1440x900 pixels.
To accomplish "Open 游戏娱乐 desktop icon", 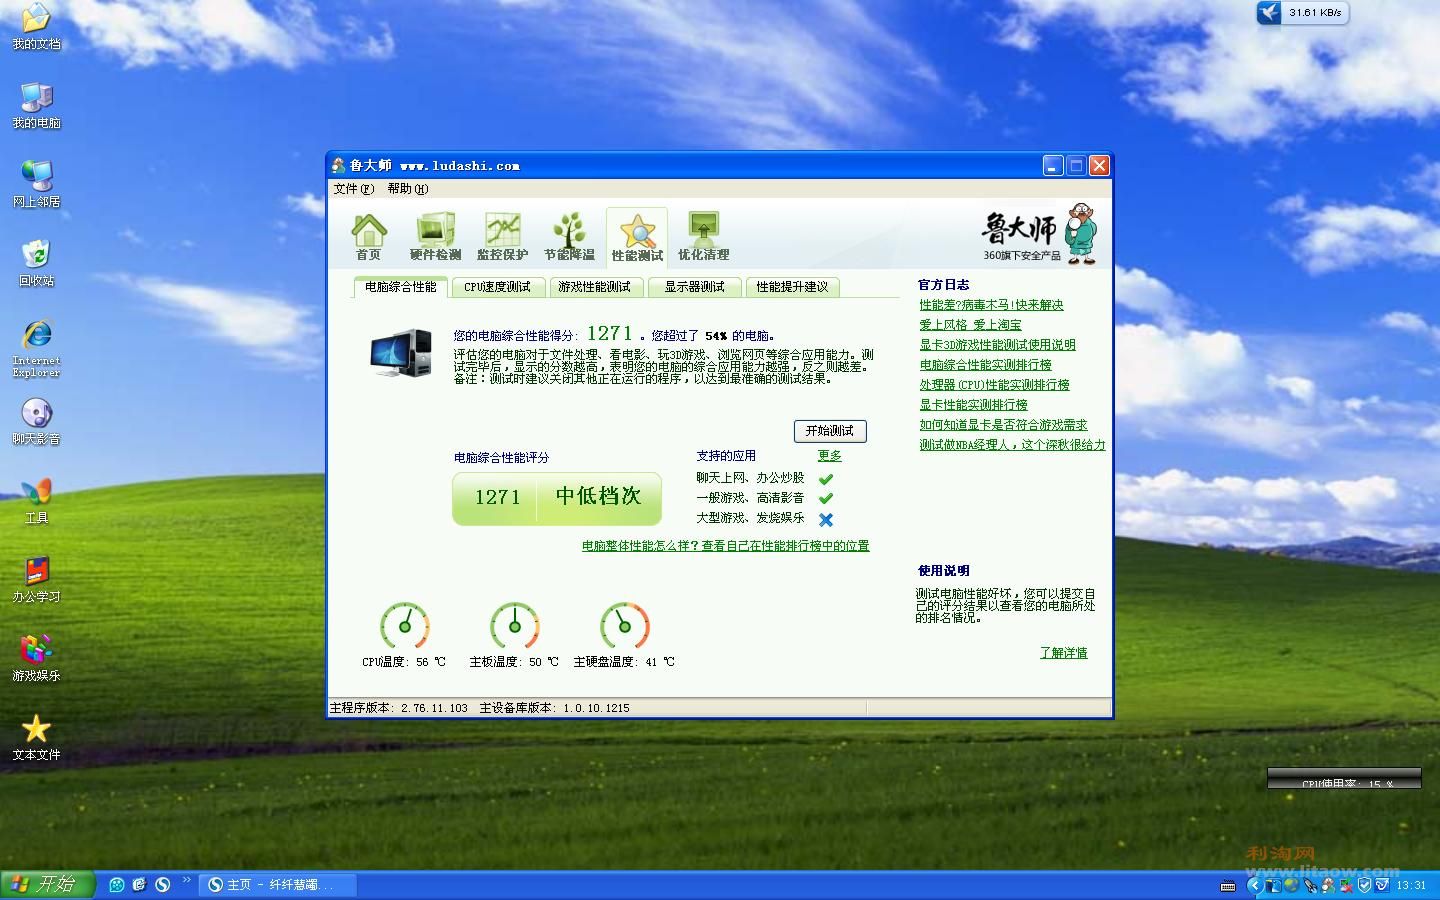I will click(x=36, y=658).
